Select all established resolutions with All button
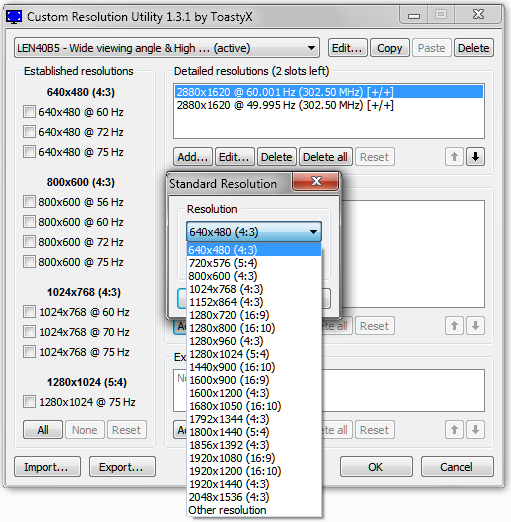 (x=43, y=430)
